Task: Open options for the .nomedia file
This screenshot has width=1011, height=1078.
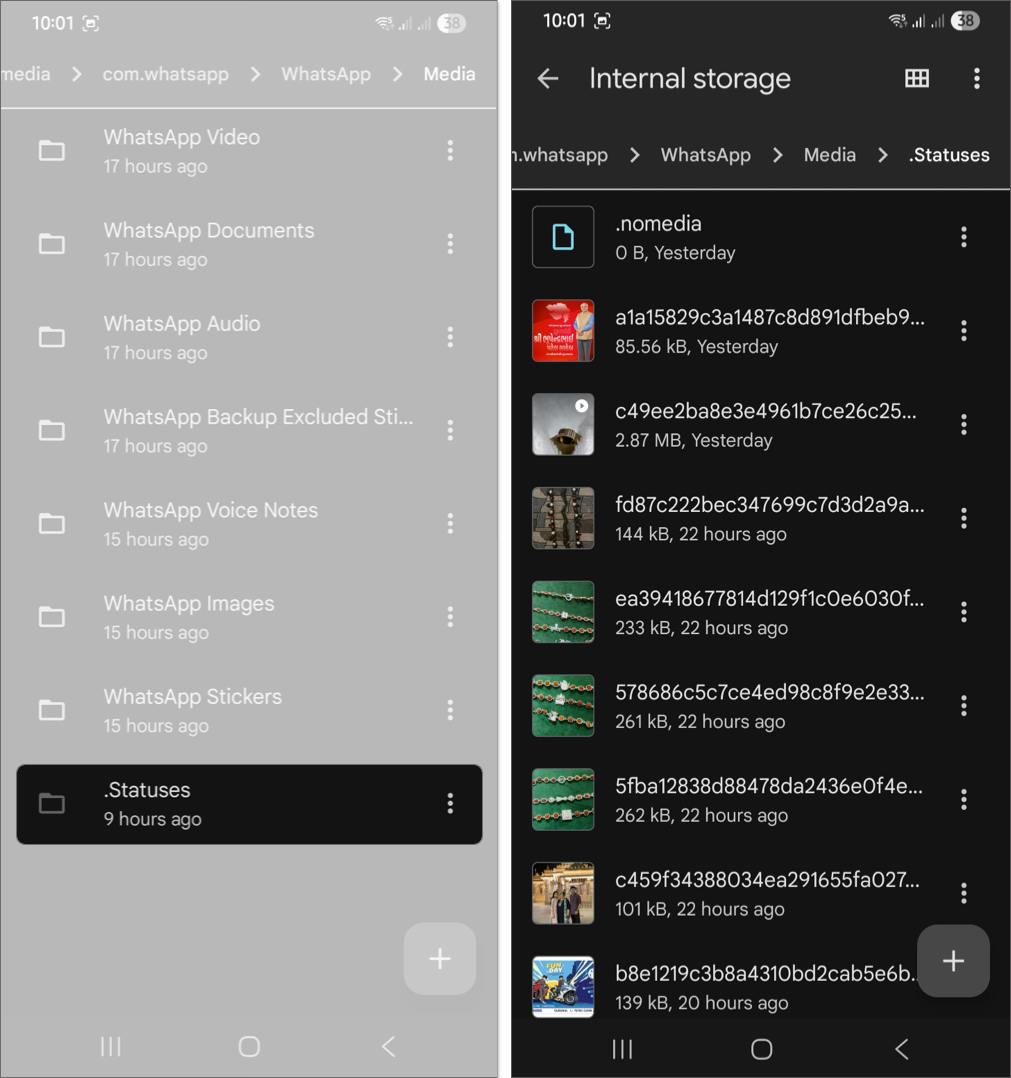Action: (x=963, y=237)
